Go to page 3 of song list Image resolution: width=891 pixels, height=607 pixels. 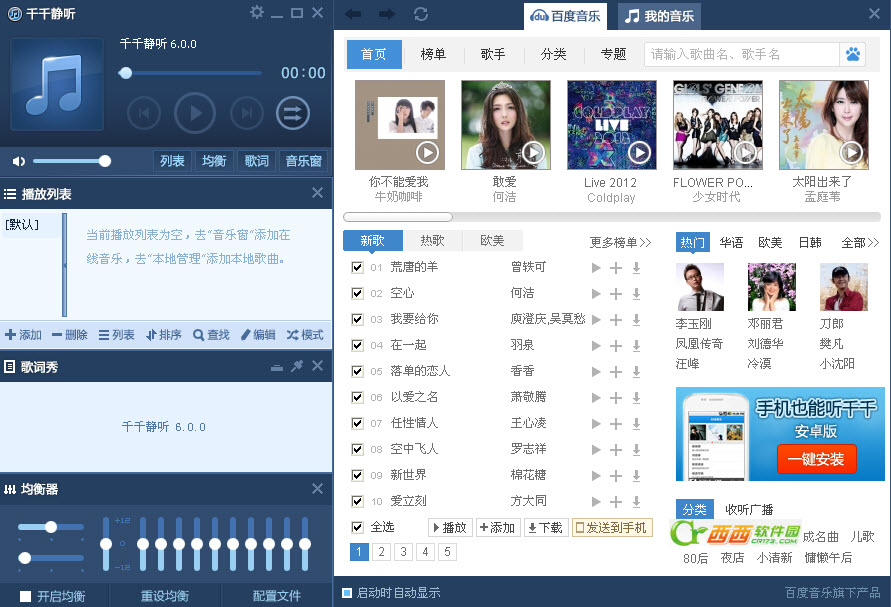coord(403,552)
